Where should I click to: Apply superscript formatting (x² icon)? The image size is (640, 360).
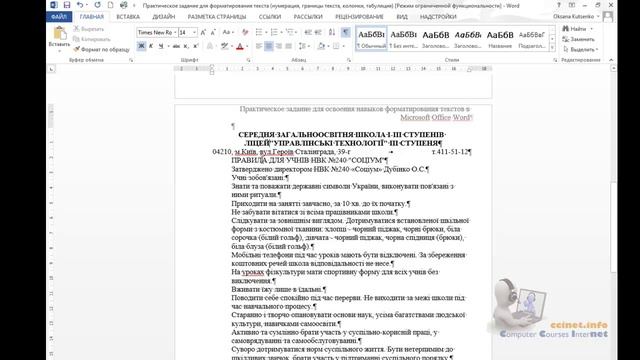click(196, 46)
